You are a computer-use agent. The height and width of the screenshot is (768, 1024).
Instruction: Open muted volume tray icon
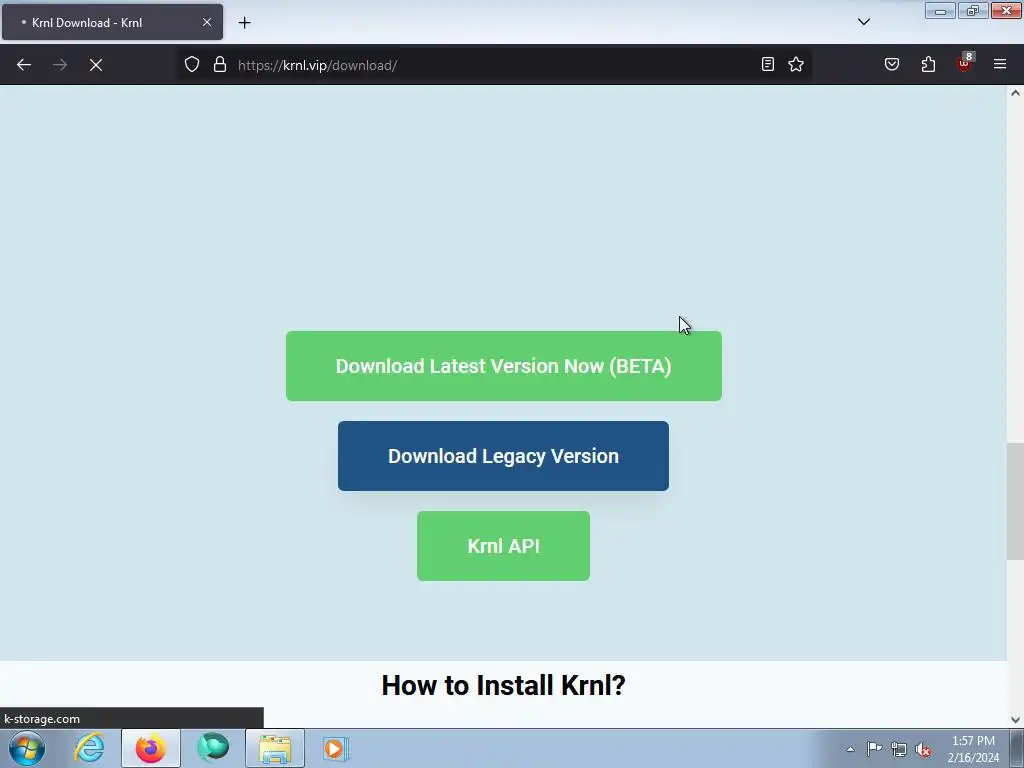point(923,749)
